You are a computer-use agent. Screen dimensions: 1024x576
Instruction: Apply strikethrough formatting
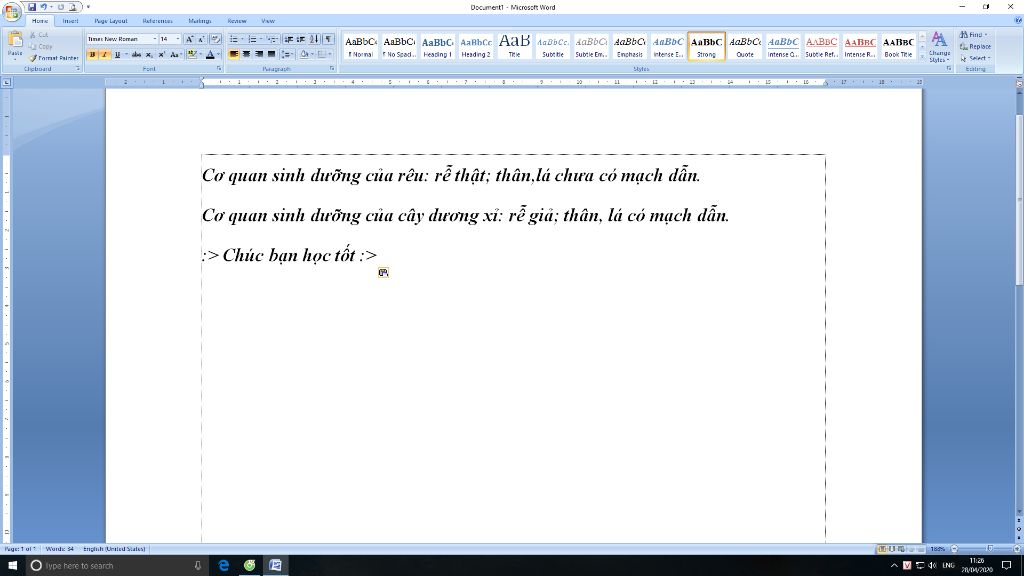pos(136,54)
